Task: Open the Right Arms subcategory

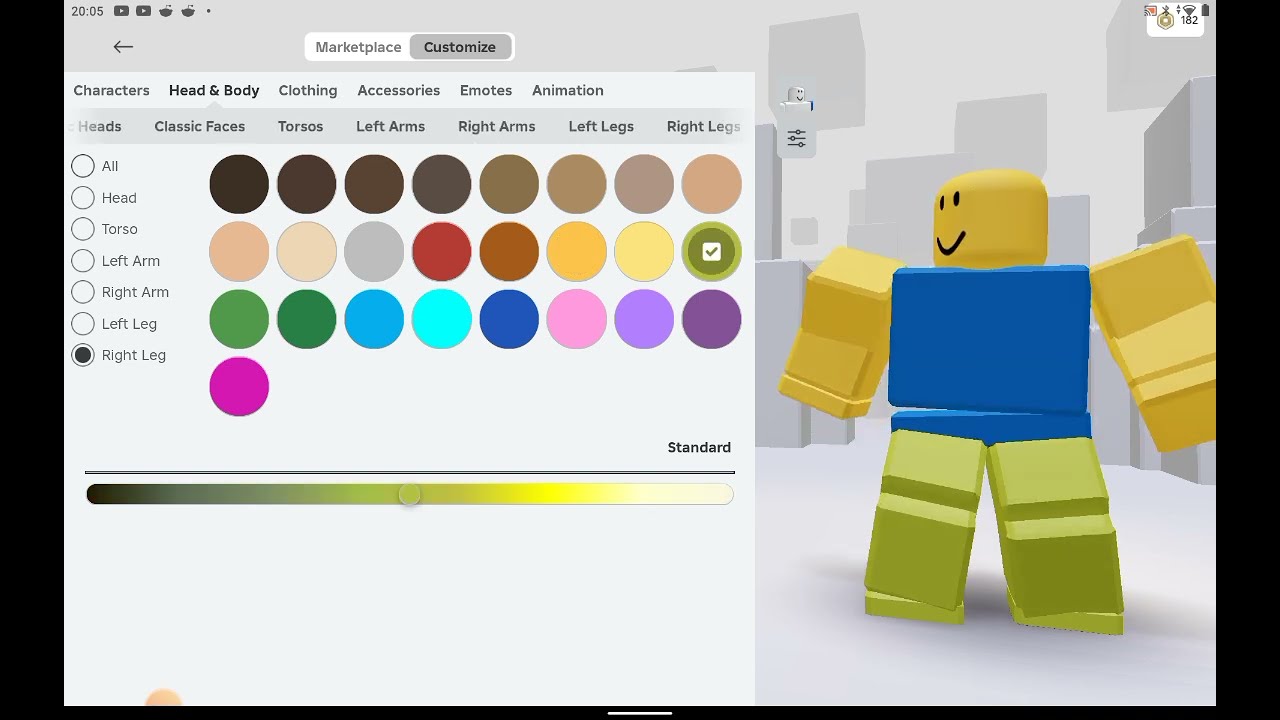Action: 497,126
